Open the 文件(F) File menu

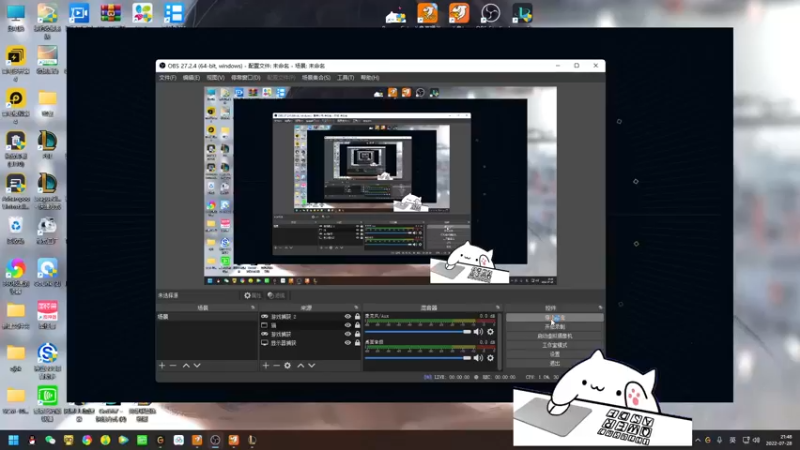(x=167, y=78)
